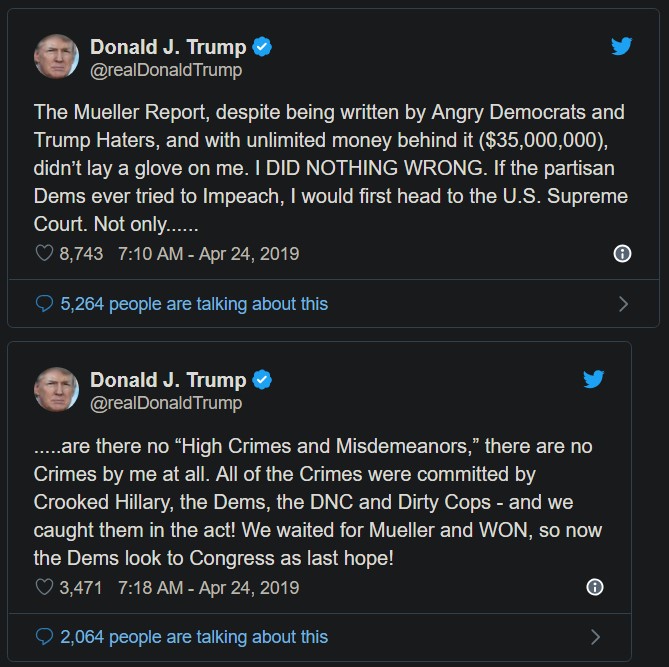Image resolution: width=669 pixels, height=667 pixels.
Task: Like the 7:18 AM tweet with the heart icon
Action: [44, 588]
